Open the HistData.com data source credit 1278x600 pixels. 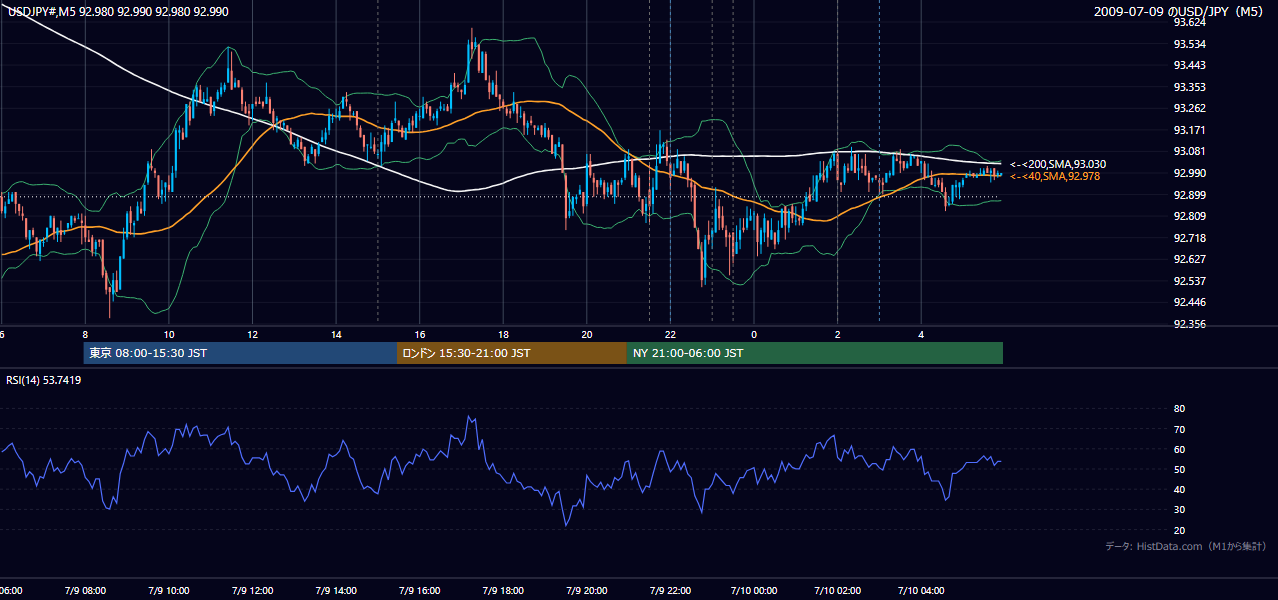tap(1186, 546)
